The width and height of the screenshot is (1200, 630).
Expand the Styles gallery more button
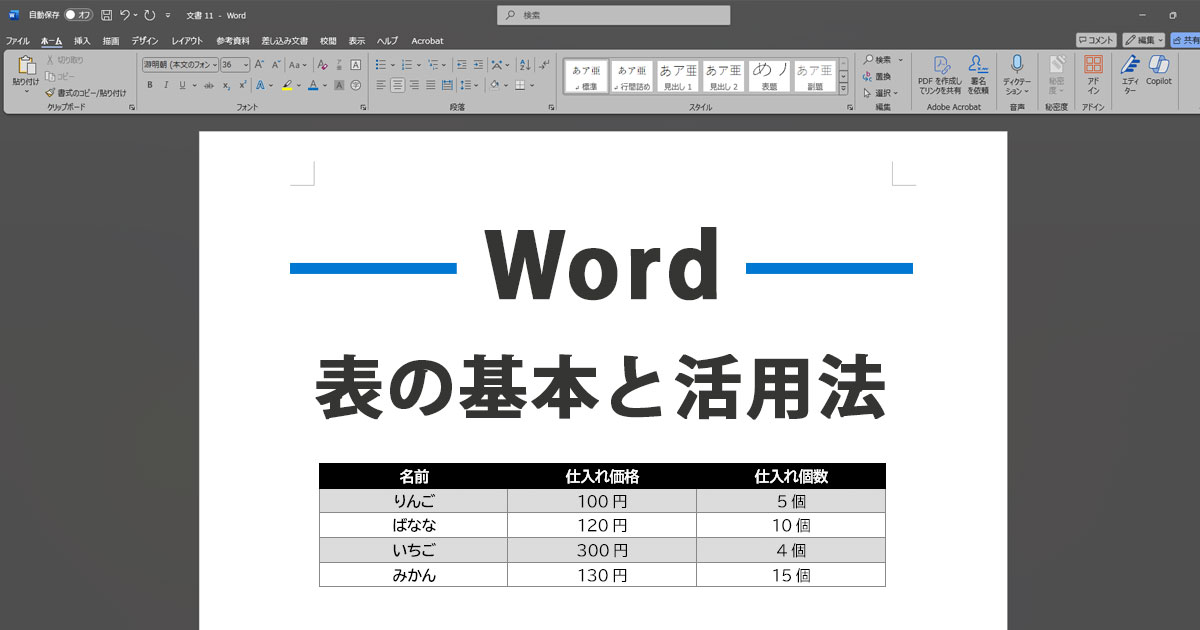coord(843,88)
